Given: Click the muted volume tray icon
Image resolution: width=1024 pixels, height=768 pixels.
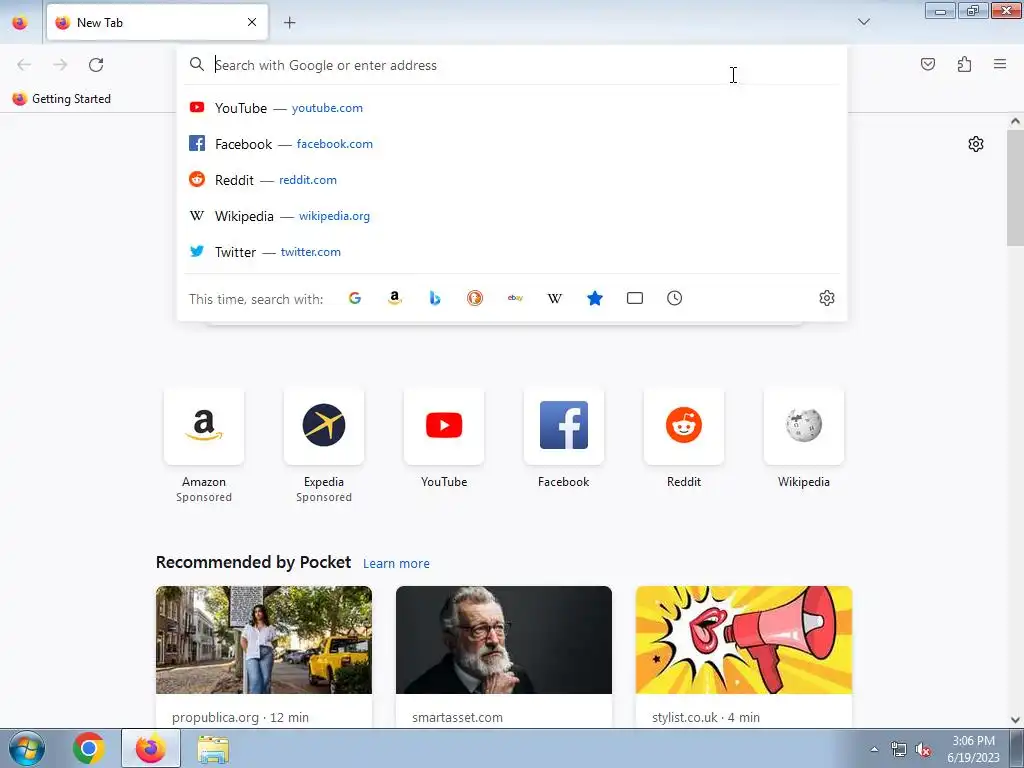Looking at the screenshot, I should pos(923,749).
